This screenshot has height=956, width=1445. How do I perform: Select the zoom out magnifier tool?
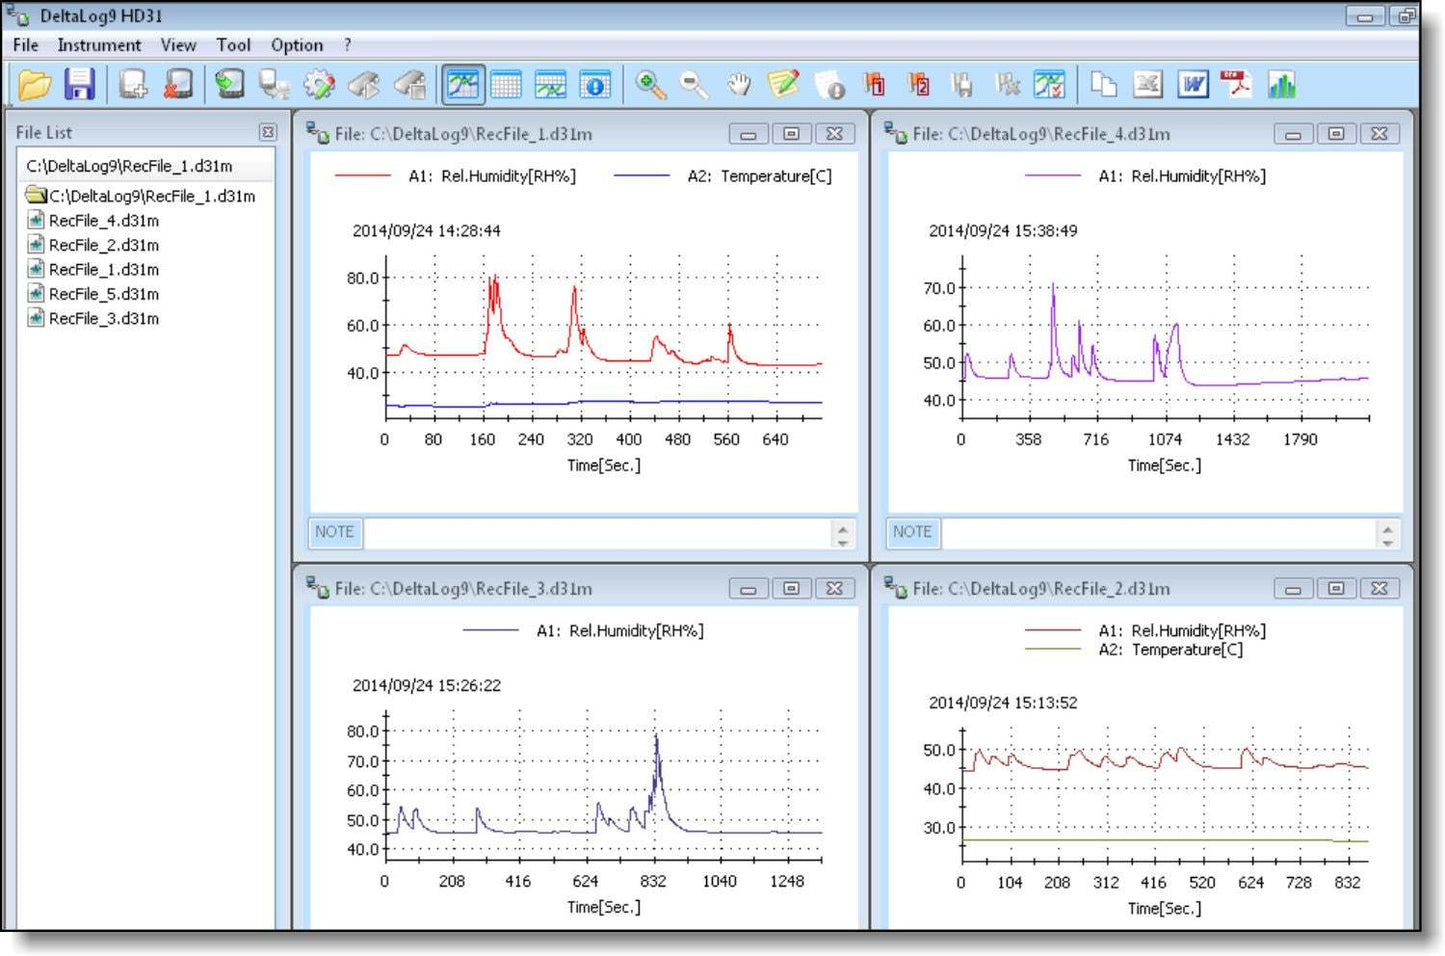(694, 85)
